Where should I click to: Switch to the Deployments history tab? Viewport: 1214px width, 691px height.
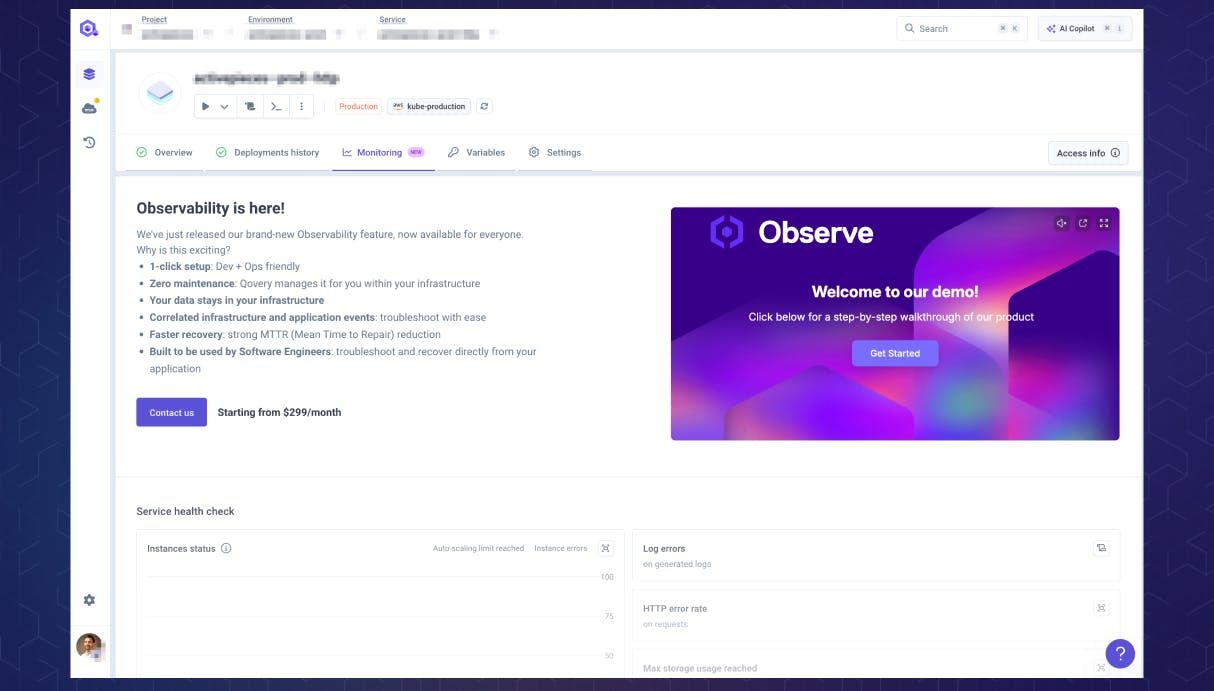277,152
